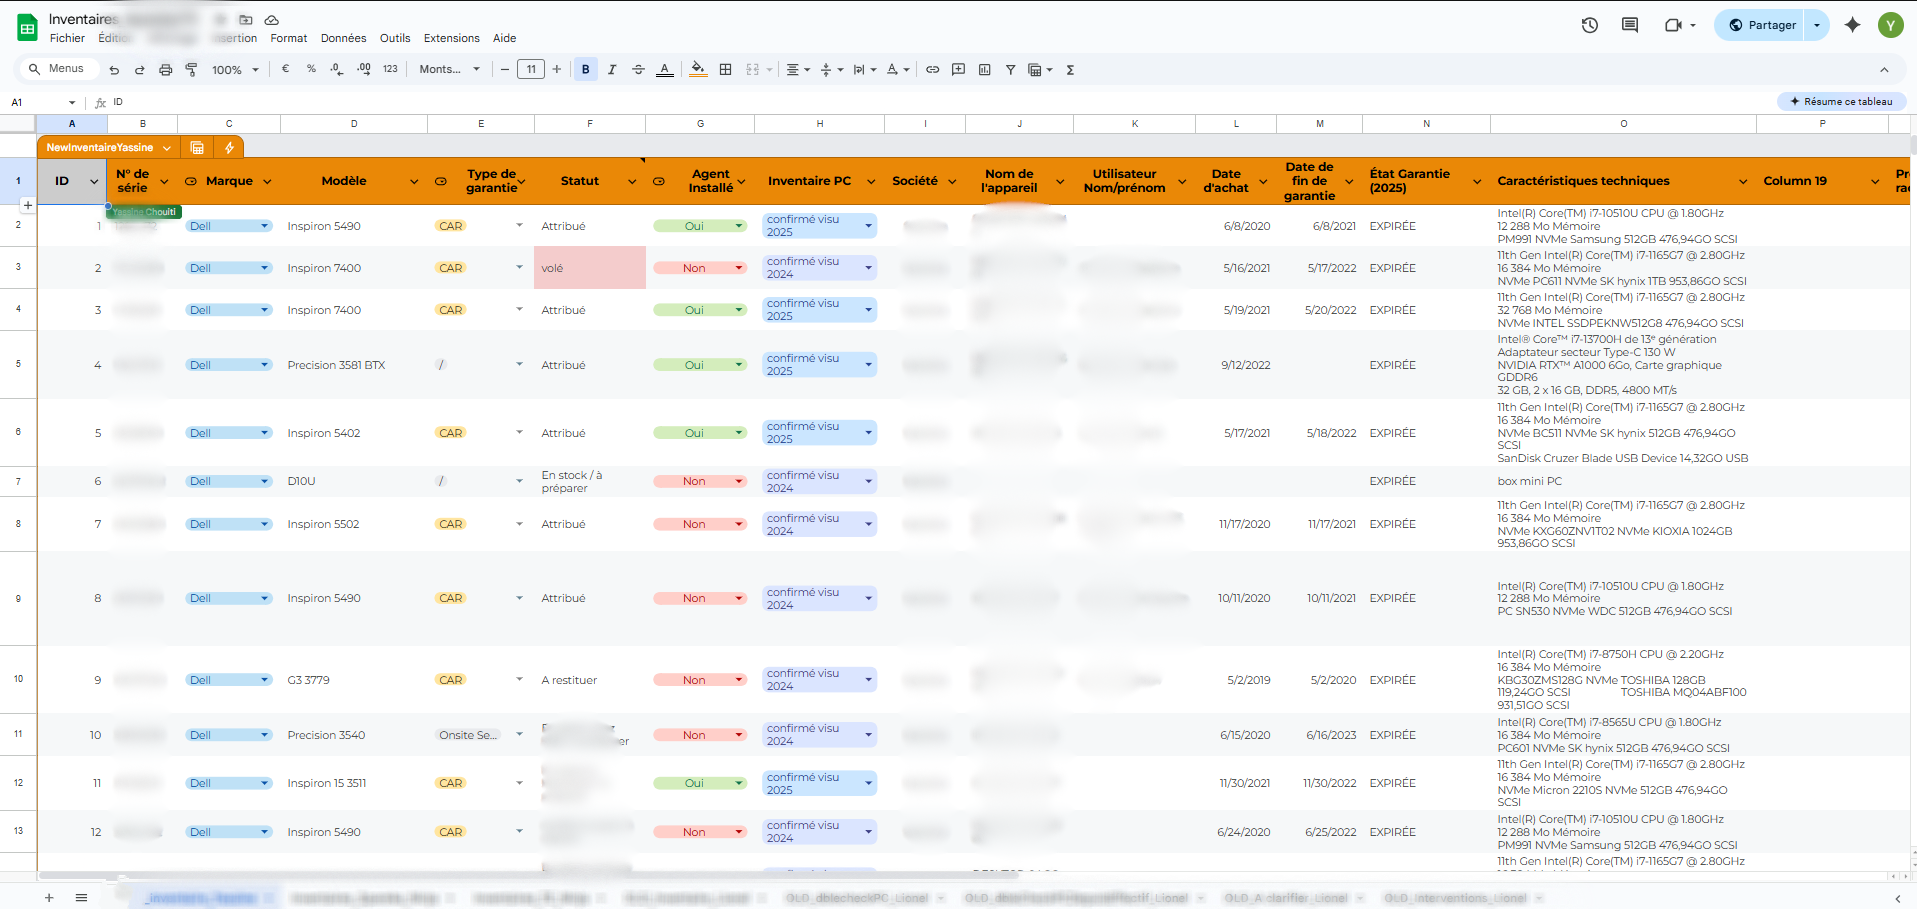The height and width of the screenshot is (909, 1917).
Task: Open the 100% zoom dropdown
Action: coord(235,70)
